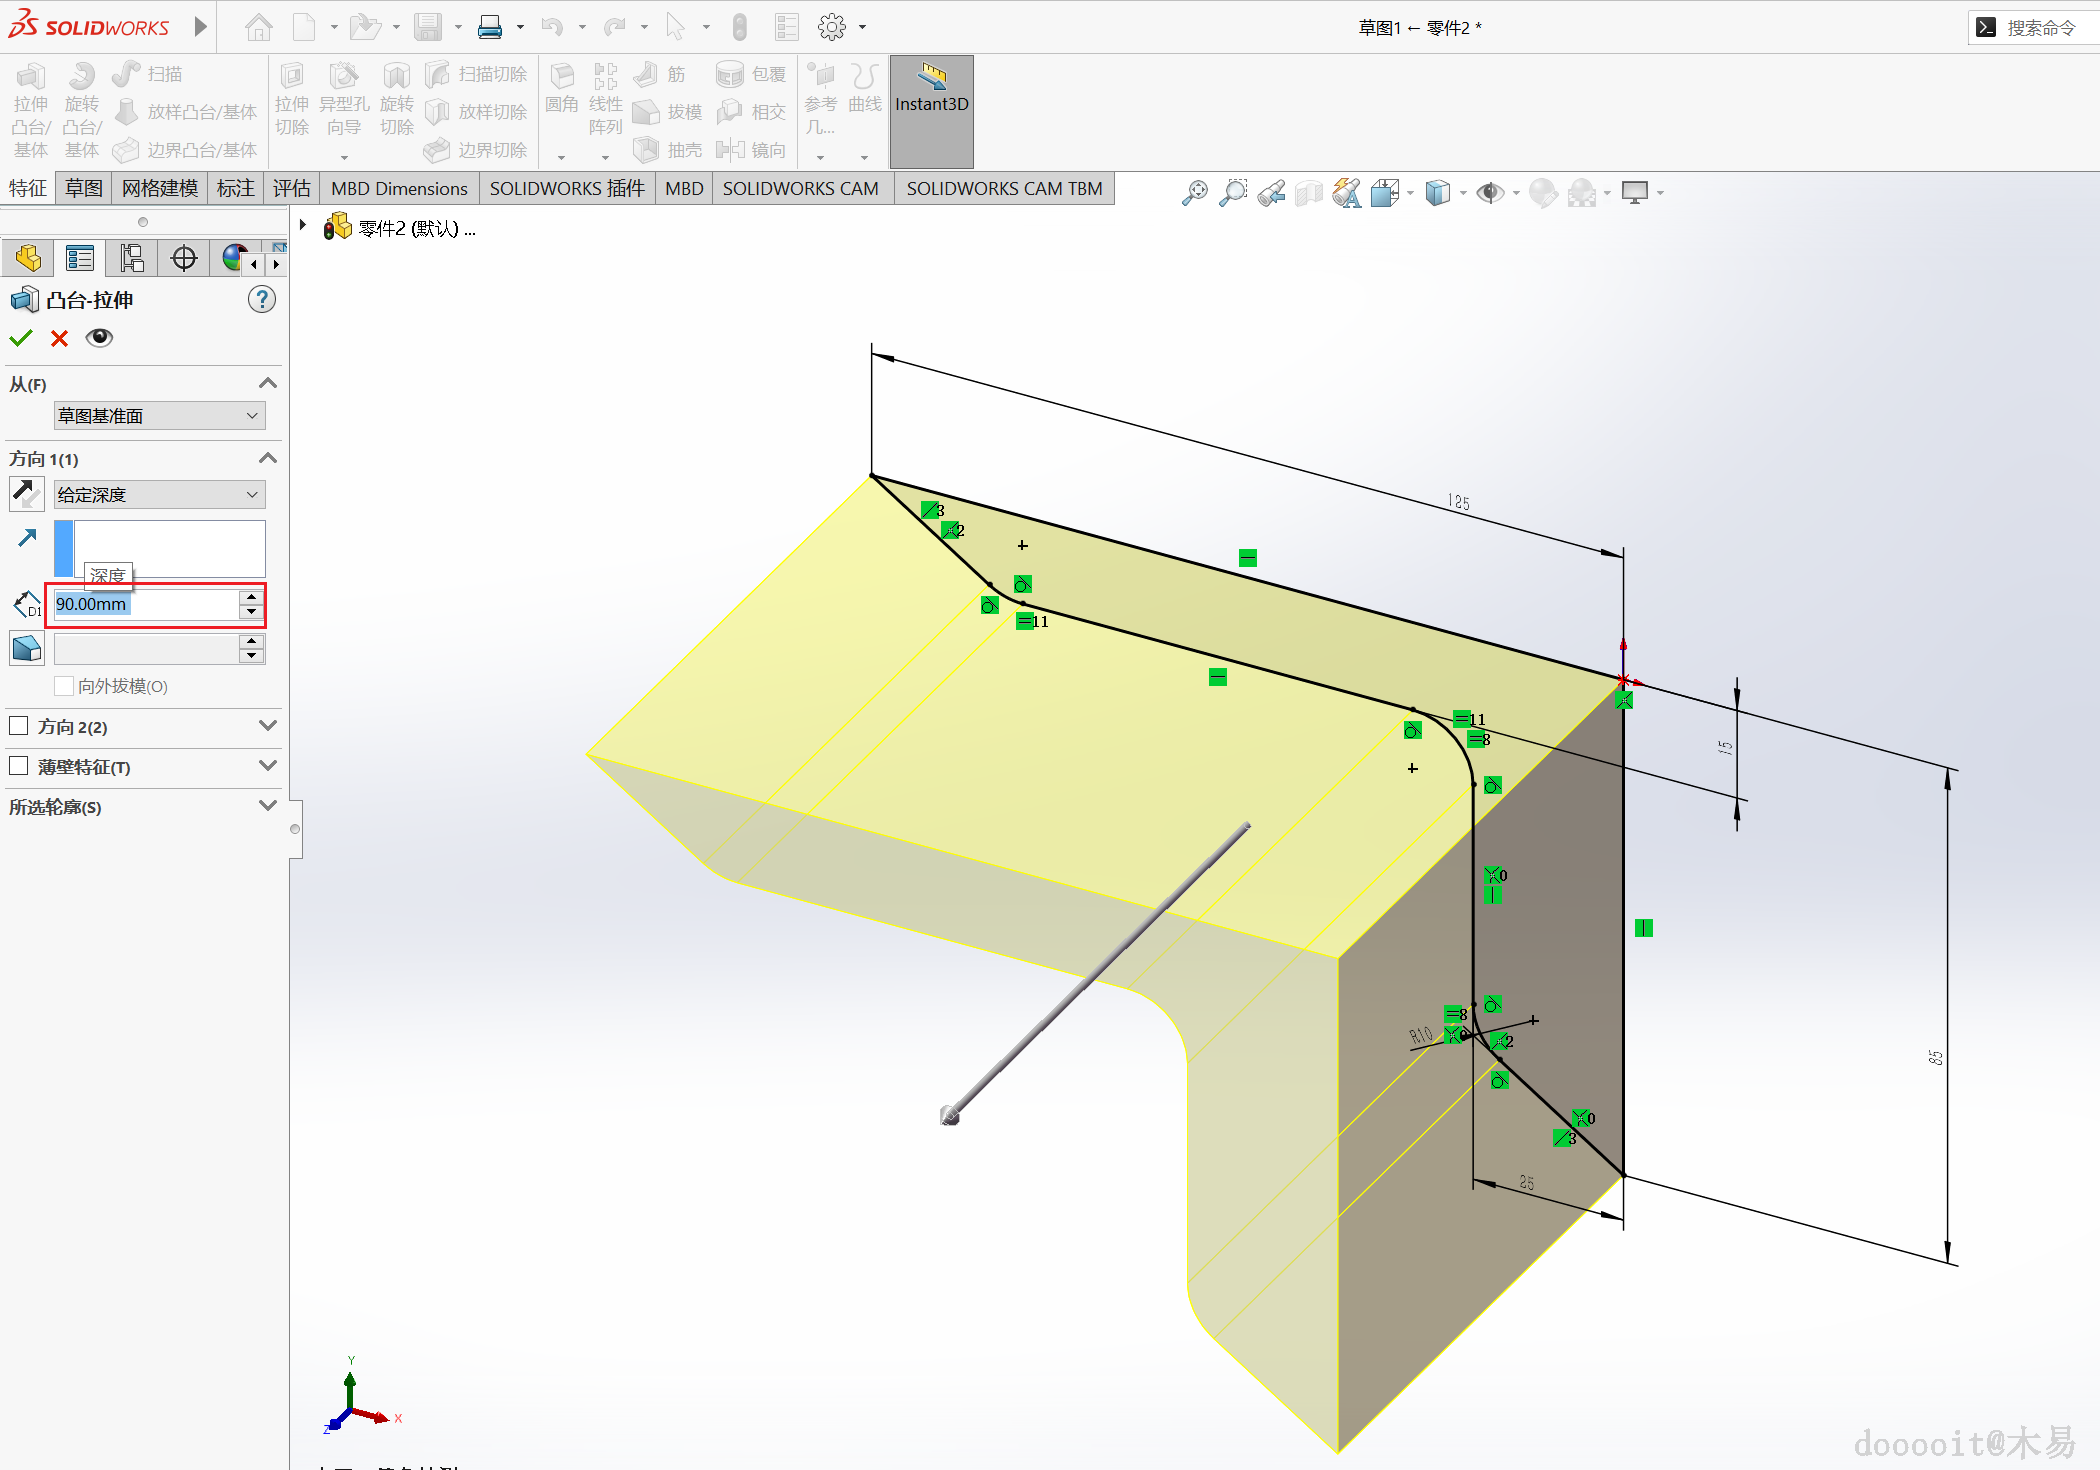Switch to the 草图 ribbon tab

coord(84,188)
